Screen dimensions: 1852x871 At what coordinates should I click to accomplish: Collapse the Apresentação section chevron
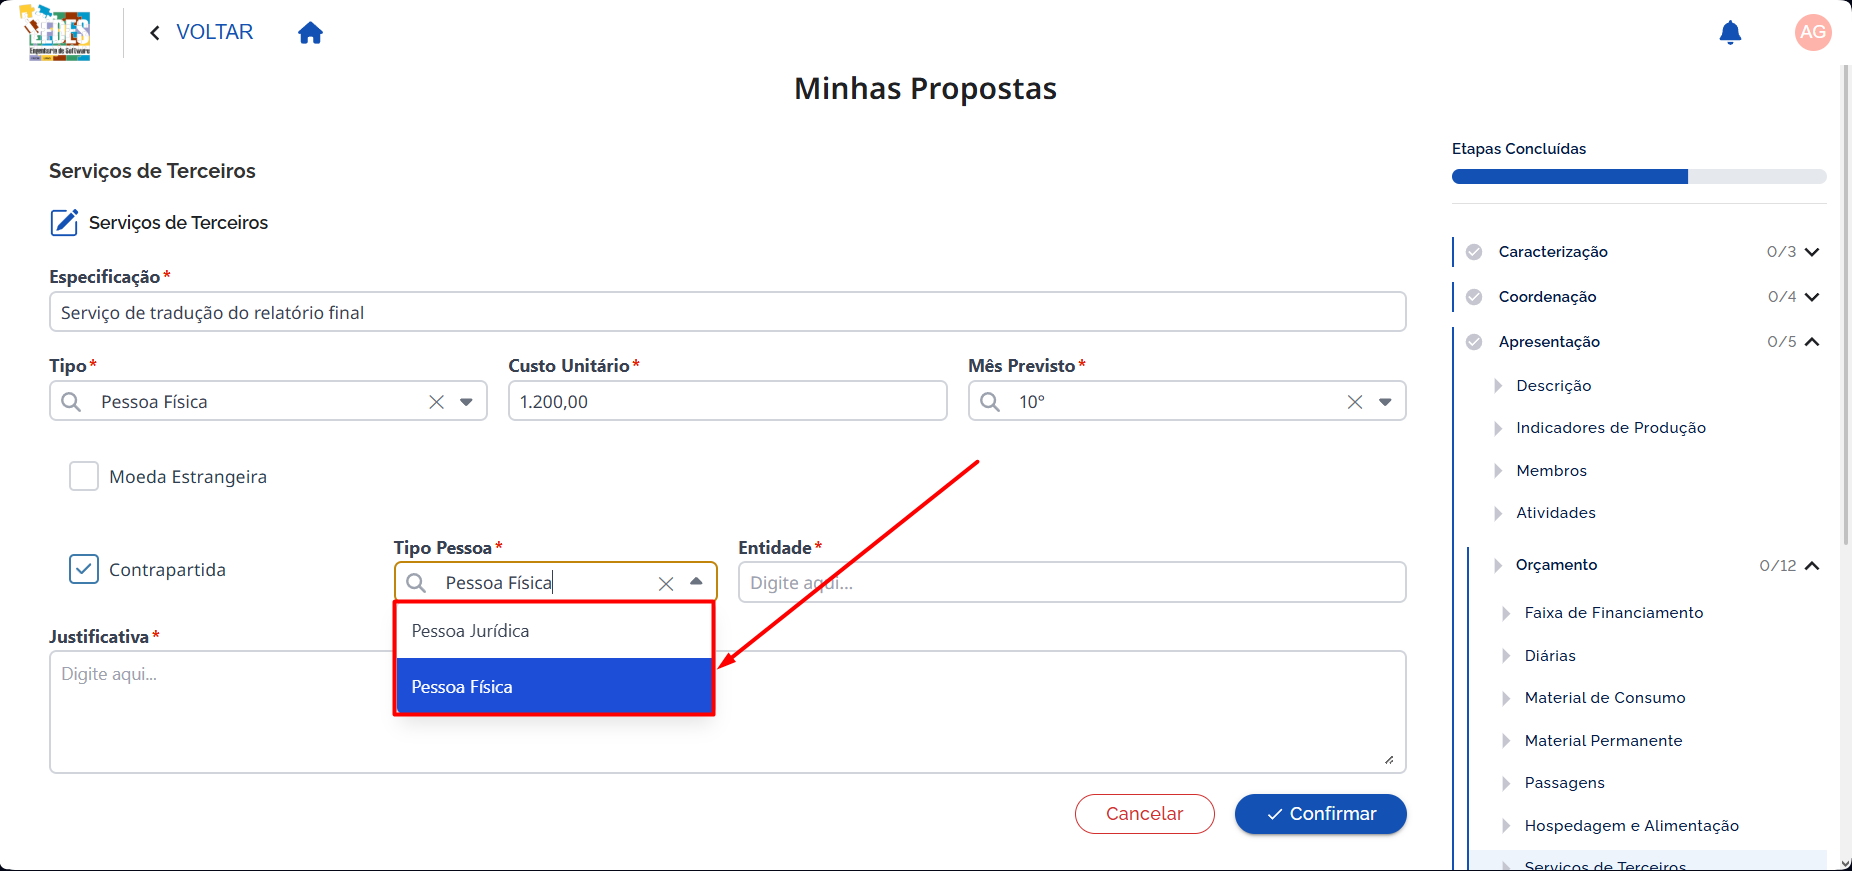click(1812, 342)
